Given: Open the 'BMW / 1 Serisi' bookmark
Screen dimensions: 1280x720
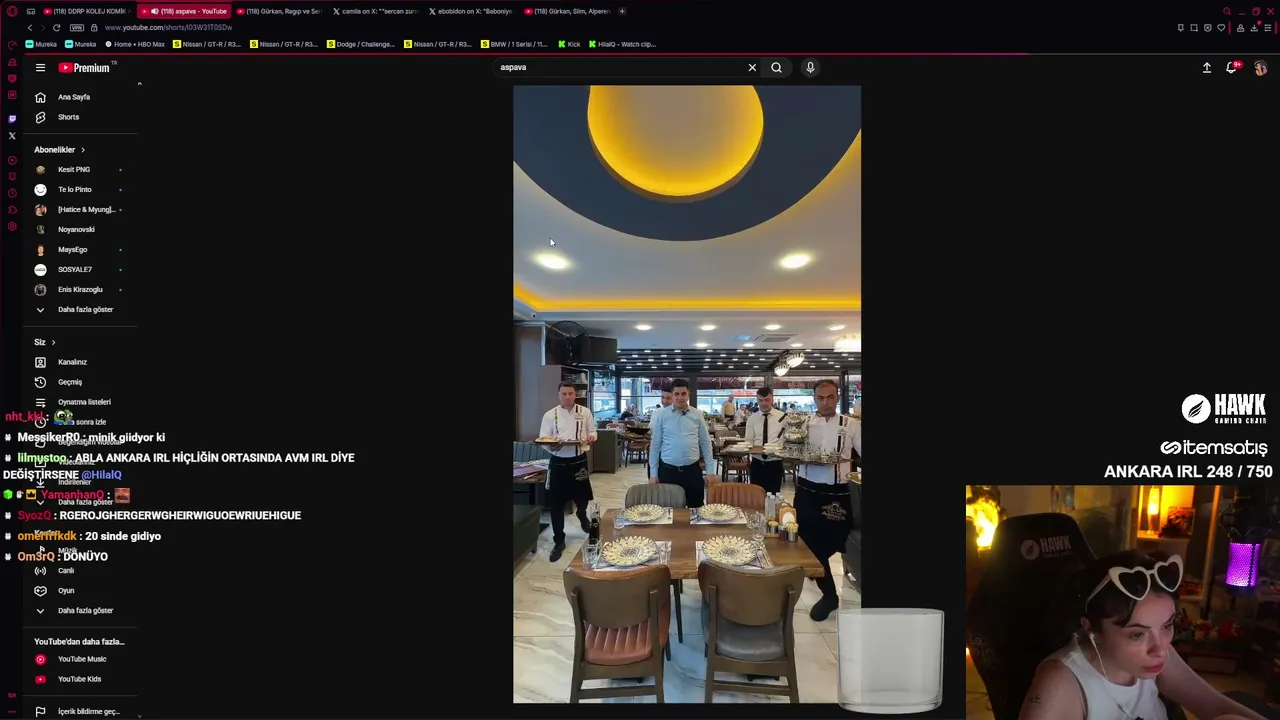Looking at the screenshot, I should [515, 44].
